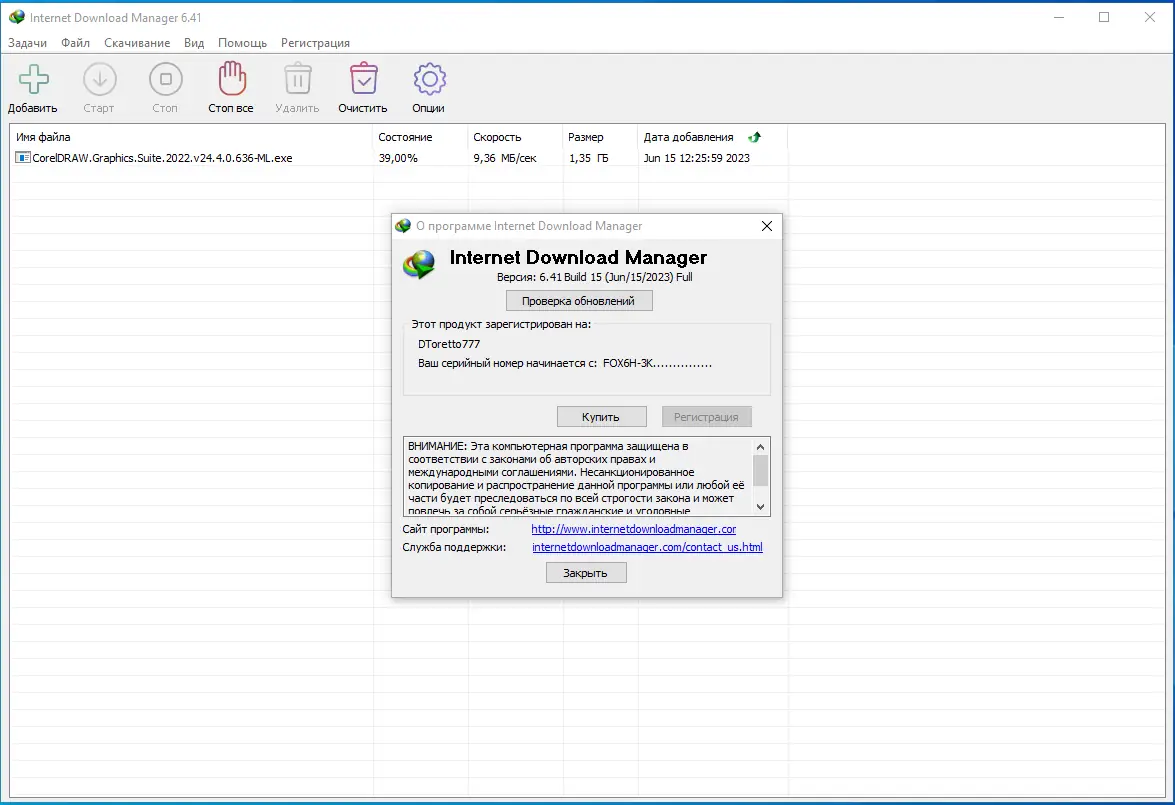Click the Старт download icon
The height and width of the screenshot is (805, 1175).
[99, 78]
